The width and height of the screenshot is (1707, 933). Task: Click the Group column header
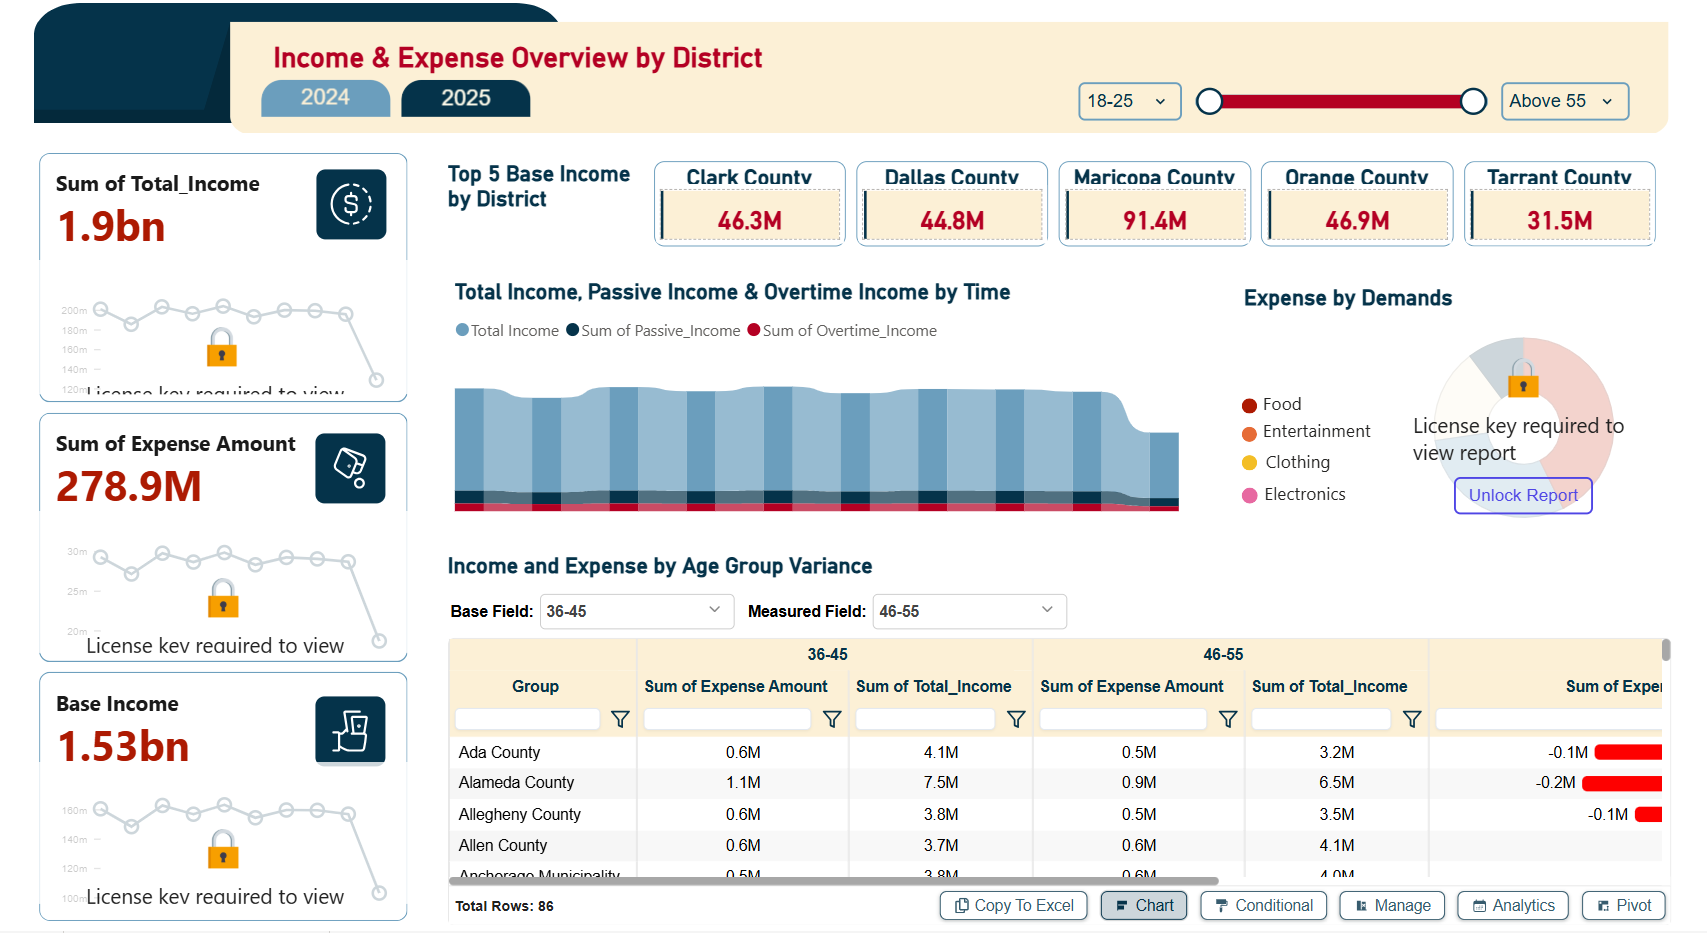535,686
